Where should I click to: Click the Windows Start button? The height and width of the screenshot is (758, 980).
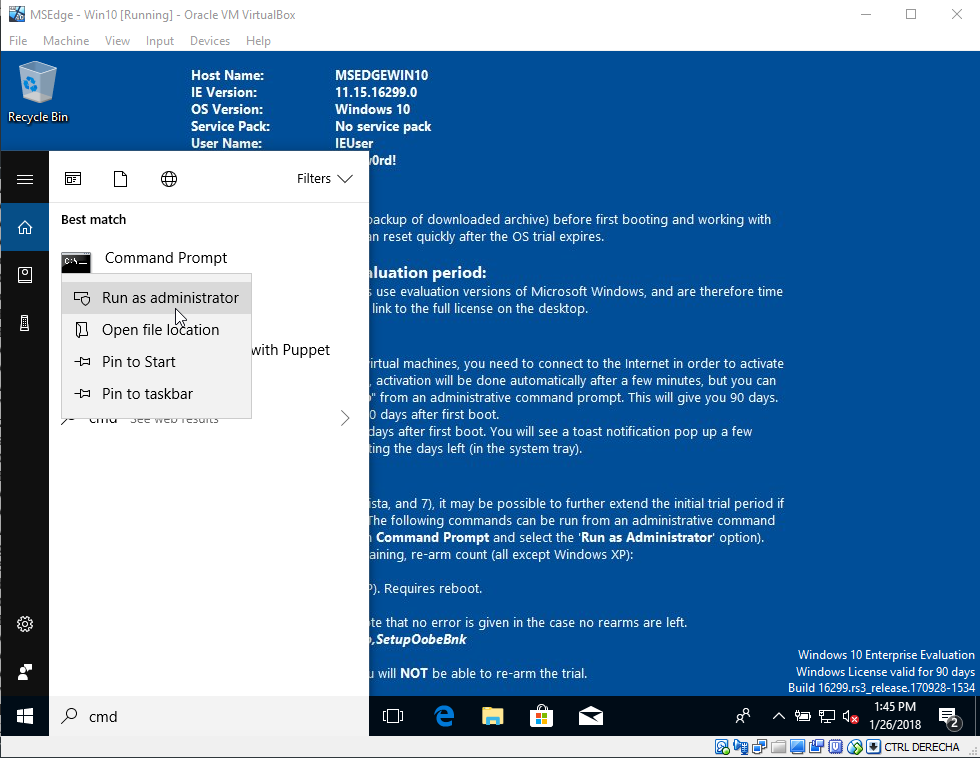(25, 716)
